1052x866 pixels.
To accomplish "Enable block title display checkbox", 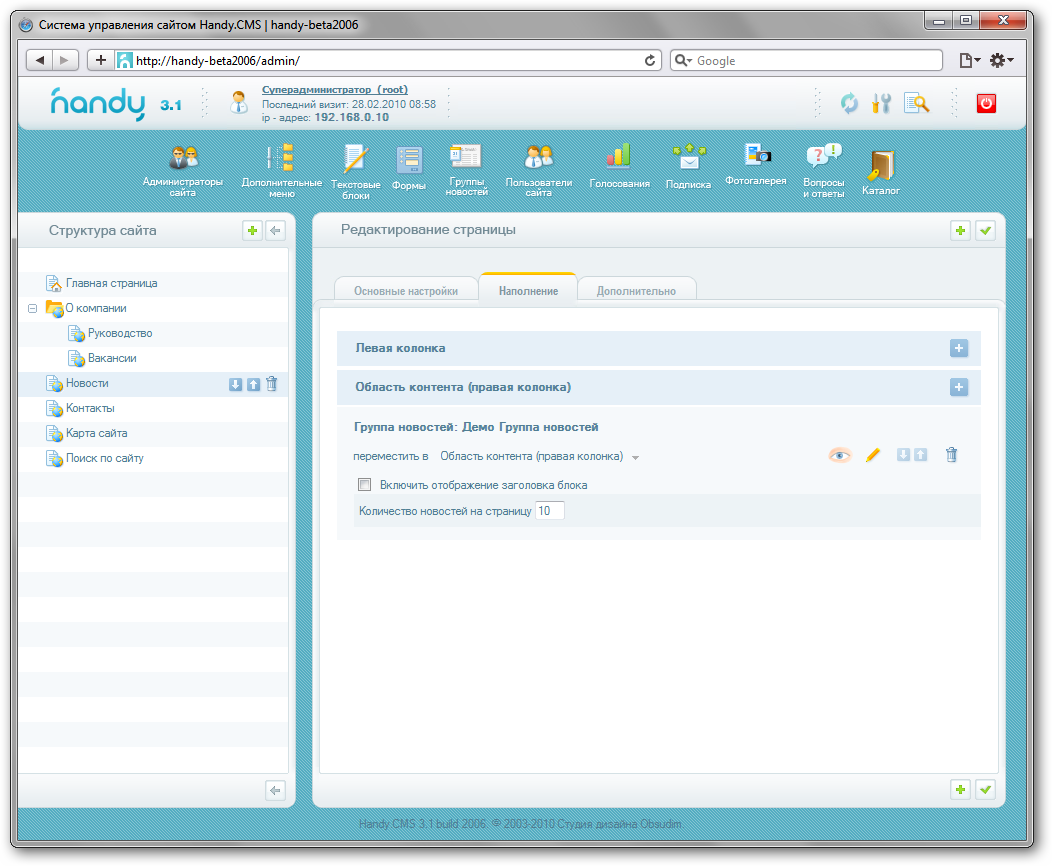I will [x=365, y=485].
